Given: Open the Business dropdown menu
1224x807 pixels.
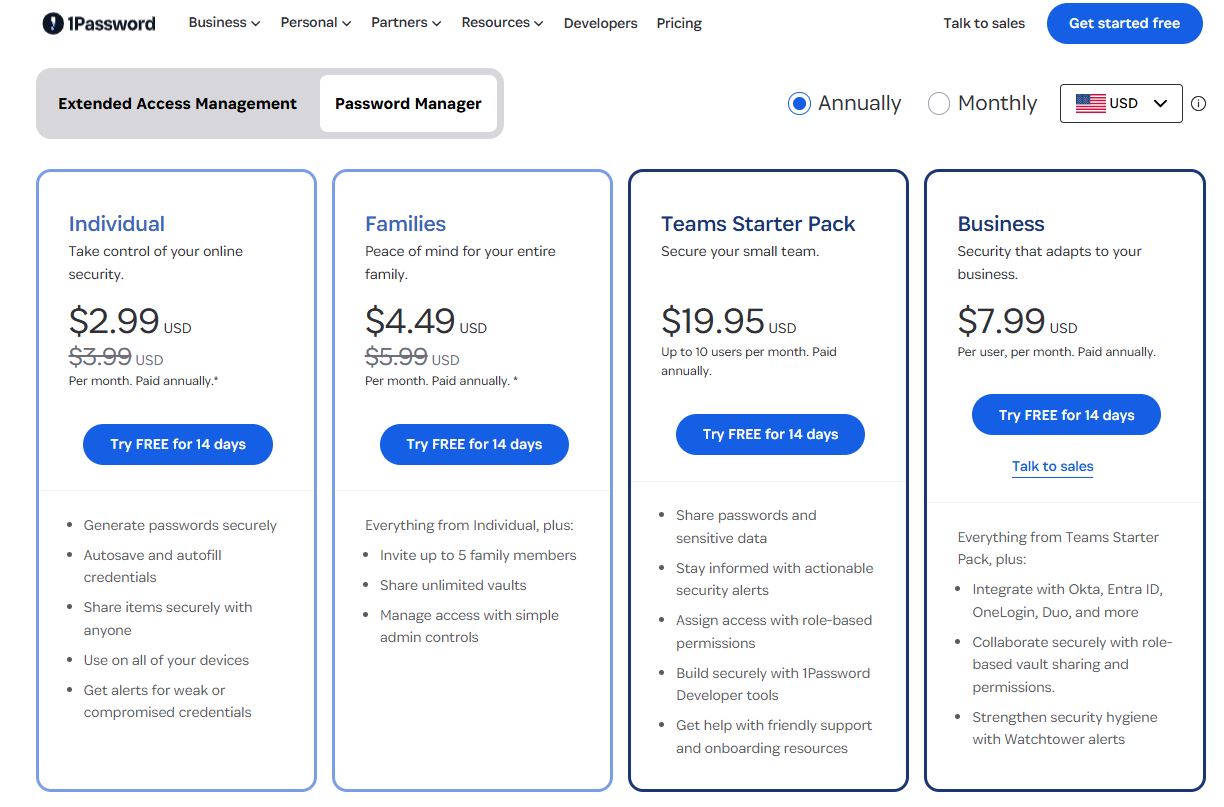Looking at the screenshot, I should pyautogui.click(x=222, y=22).
